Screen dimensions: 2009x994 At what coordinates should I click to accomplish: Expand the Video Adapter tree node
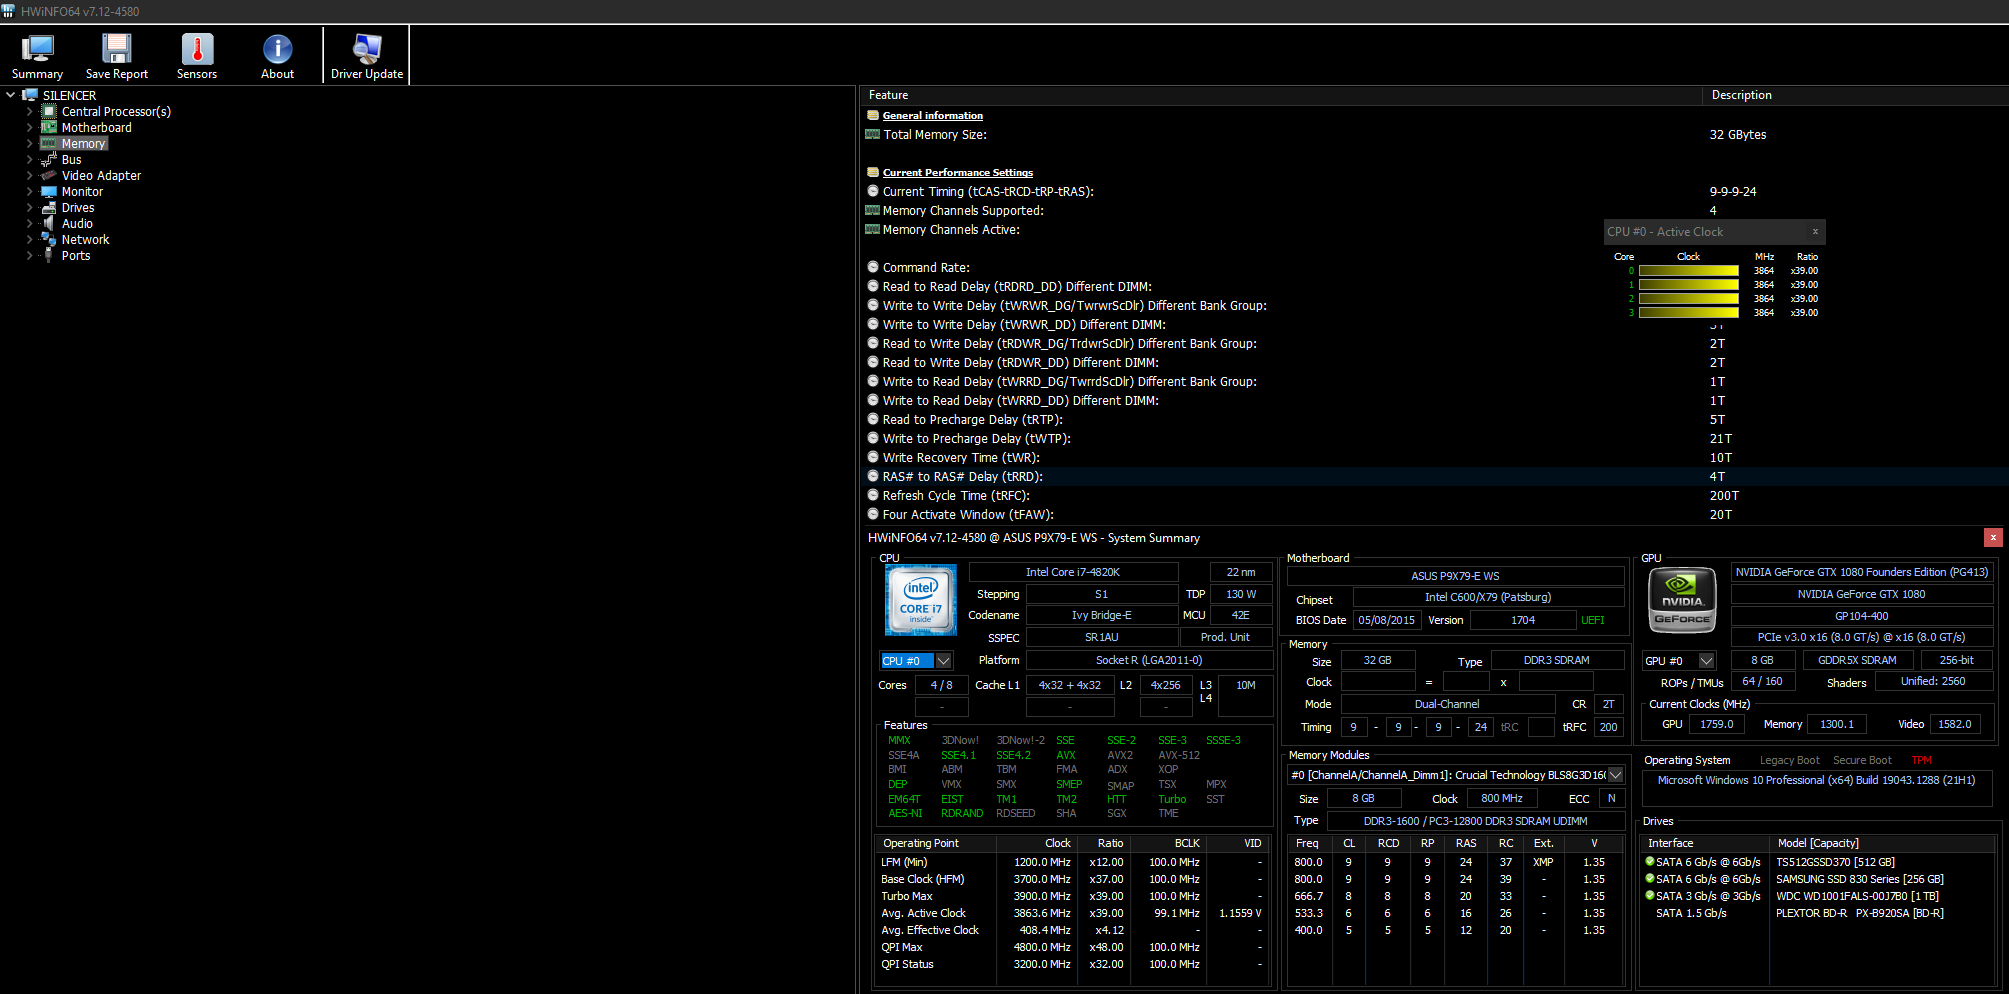point(30,176)
